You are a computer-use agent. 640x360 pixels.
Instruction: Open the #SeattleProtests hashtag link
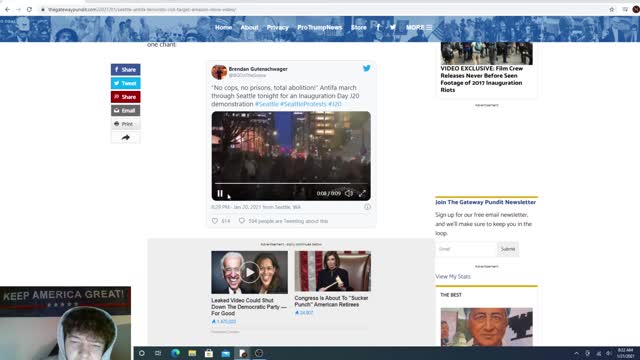[x=303, y=104]
